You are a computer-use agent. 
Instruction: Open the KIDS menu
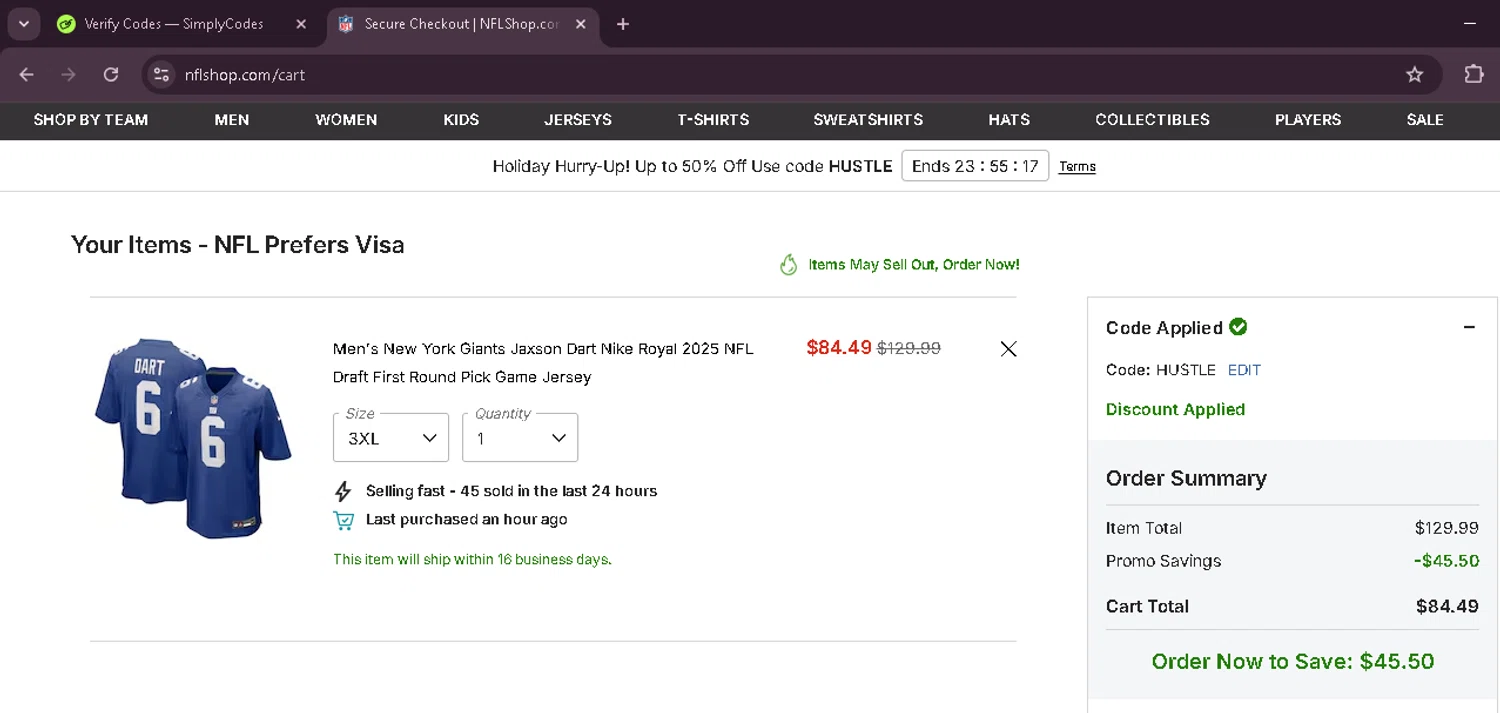[x=461, y=120]
